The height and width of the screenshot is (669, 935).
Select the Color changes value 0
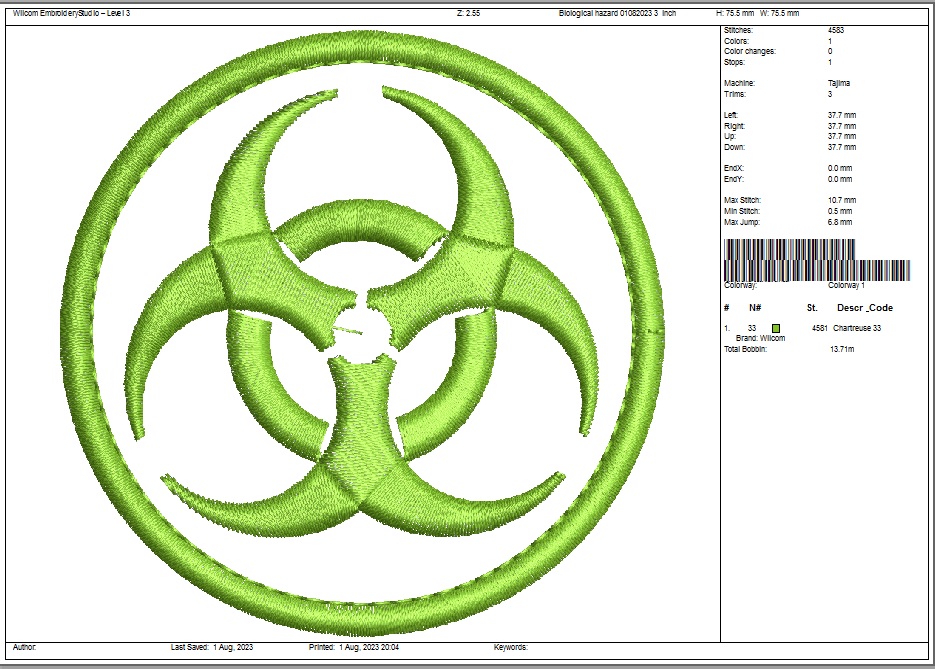pos(830,51)
